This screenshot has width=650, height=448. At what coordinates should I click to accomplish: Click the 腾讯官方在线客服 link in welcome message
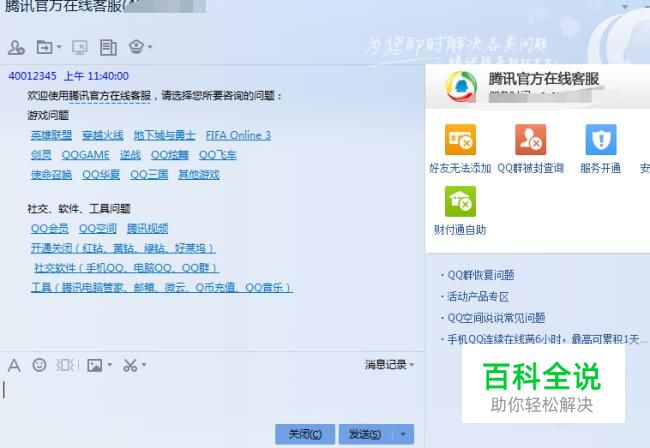(x=109, y=96)
